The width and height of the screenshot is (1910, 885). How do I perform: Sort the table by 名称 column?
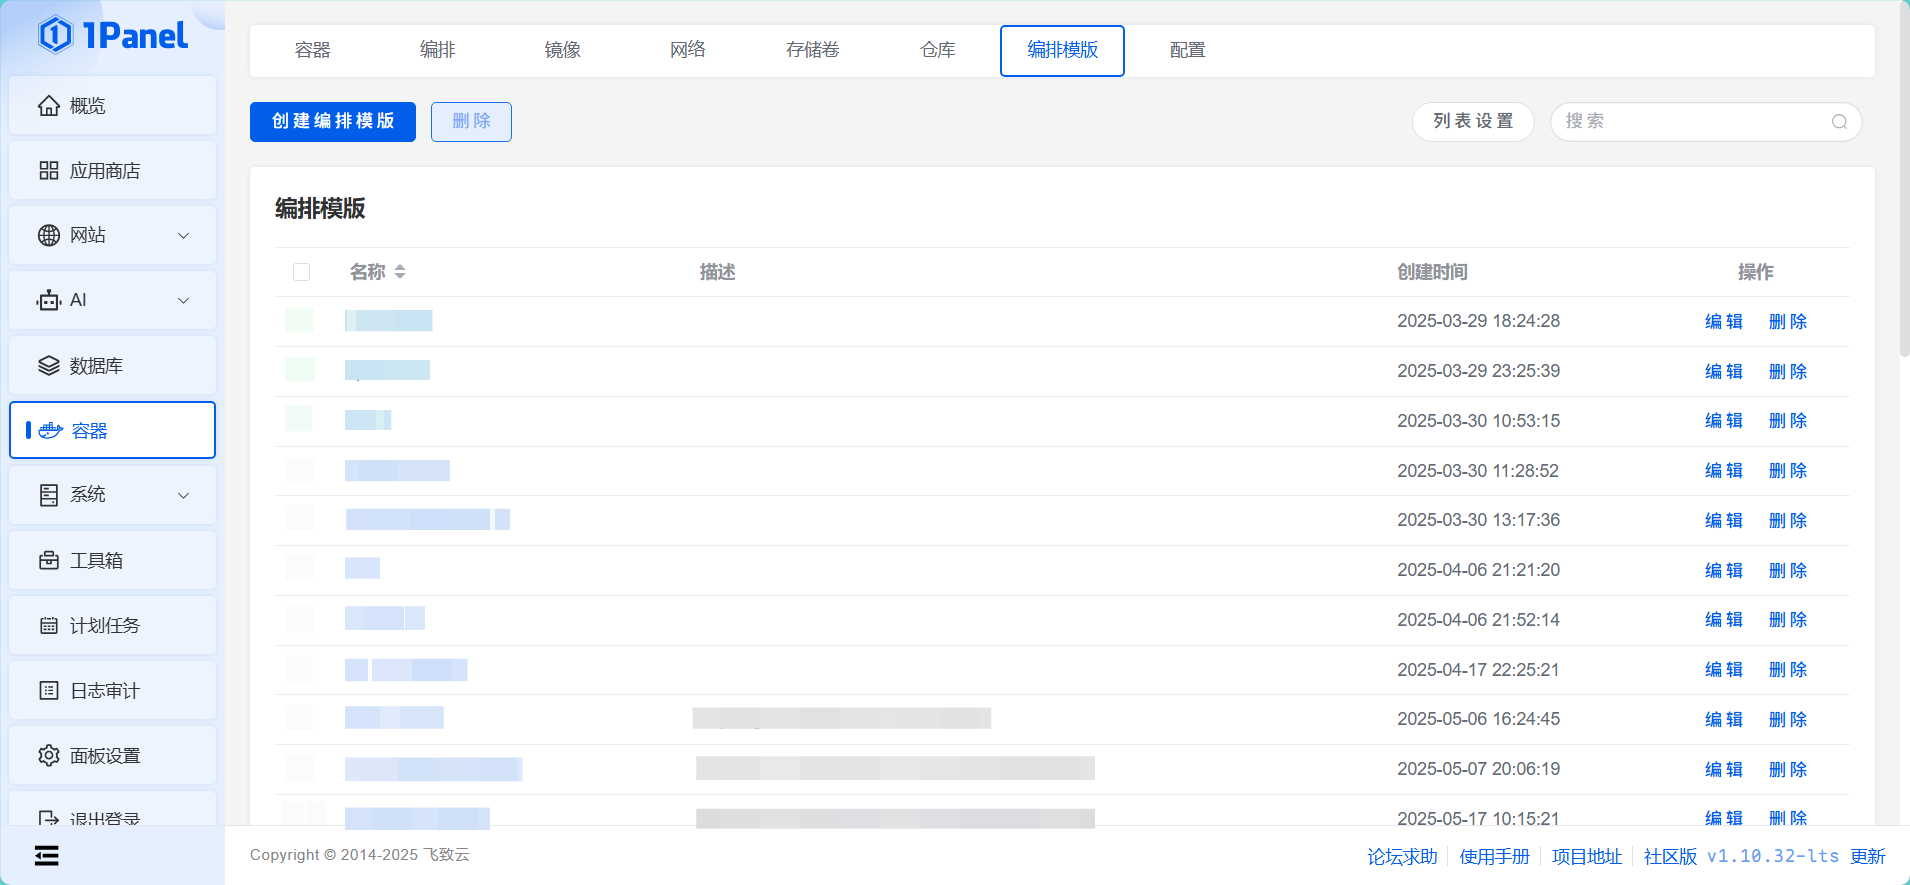tap(400, 272)
